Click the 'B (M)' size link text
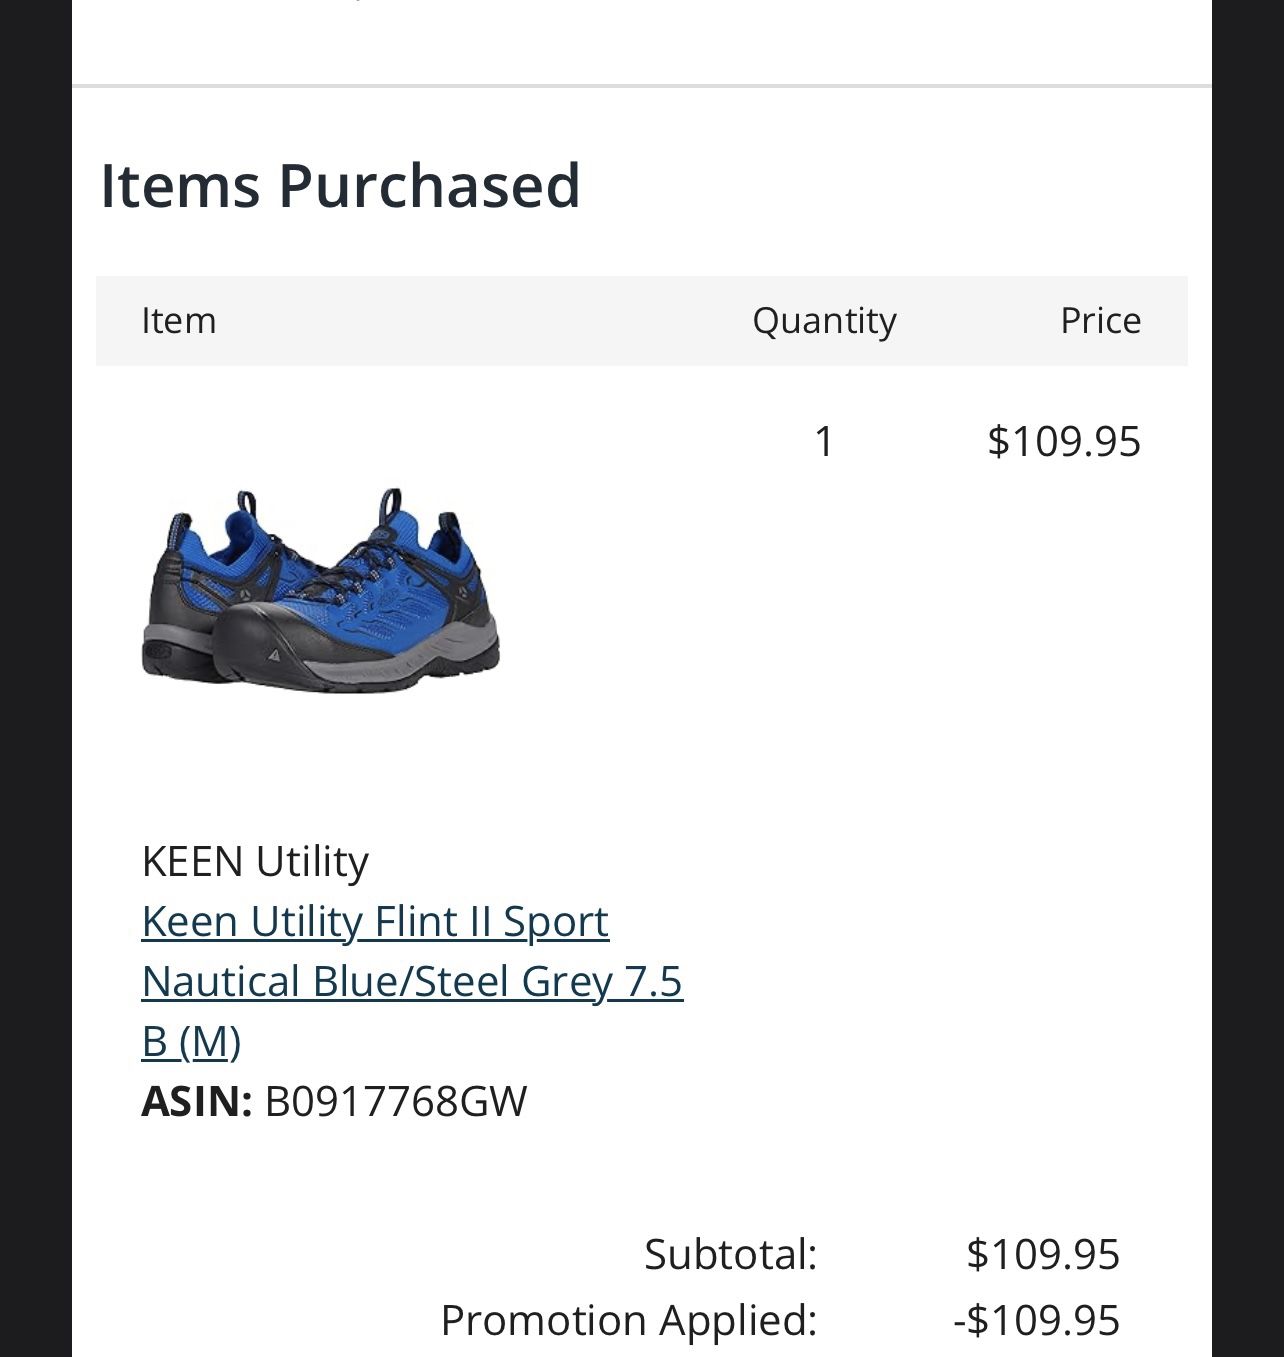Viewport: 1284px width, 1357px height. 191,1041
